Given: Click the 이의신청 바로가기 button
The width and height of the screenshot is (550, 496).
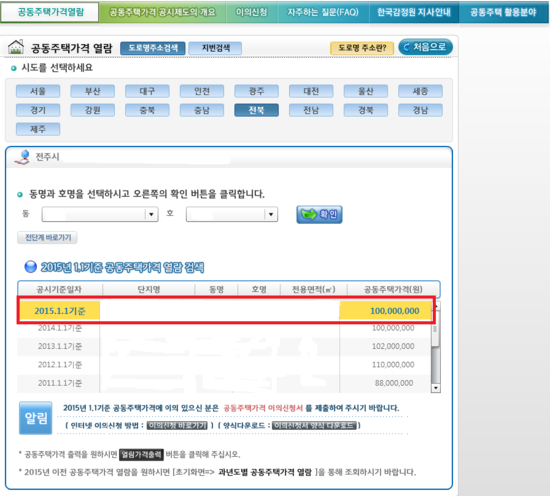Looking at the screenshot, I should tap(177, 425).
